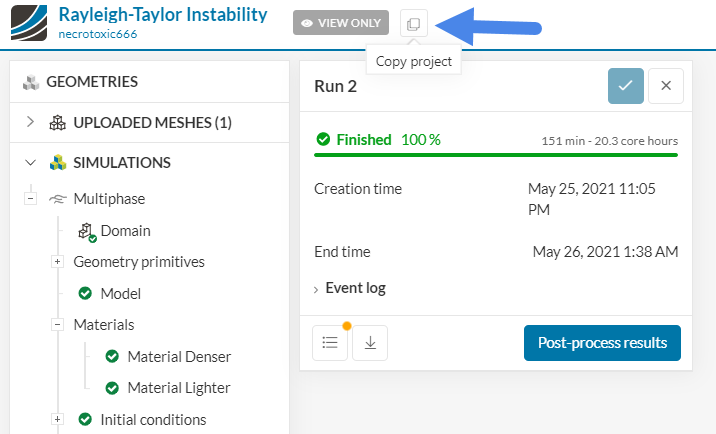The height and width of the screenshot is (434, 716).
Task: Click the Finished 100% progress bar
Action: [x=495, y=154]
